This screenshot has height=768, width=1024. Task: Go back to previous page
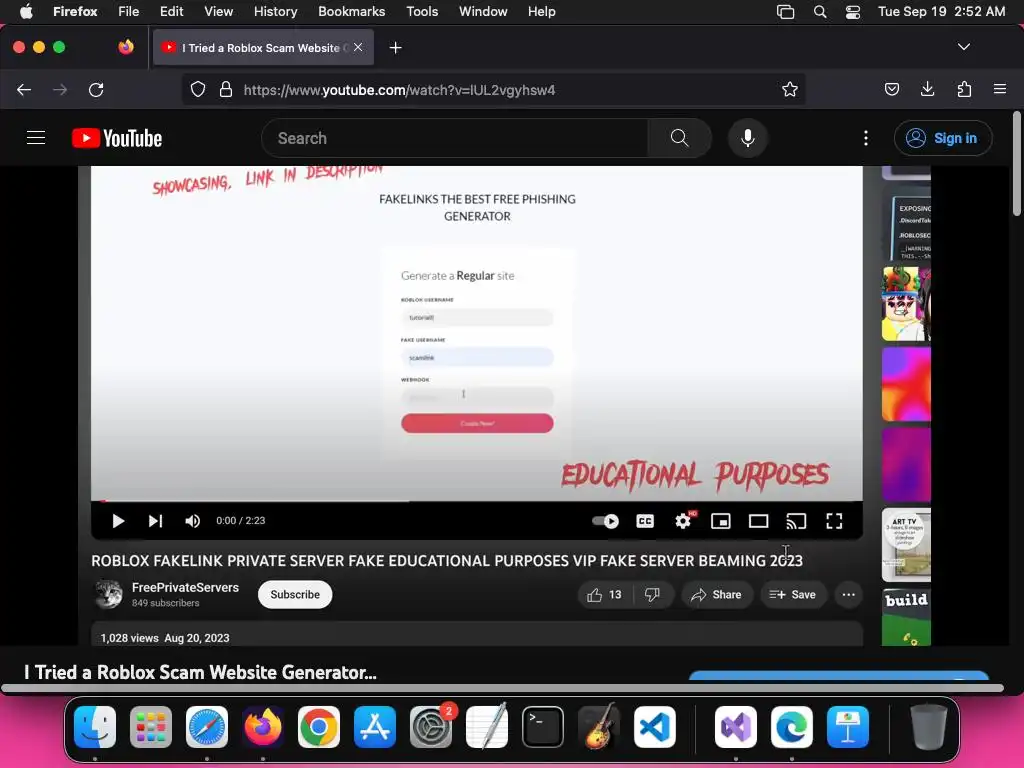tap(24, 90)
